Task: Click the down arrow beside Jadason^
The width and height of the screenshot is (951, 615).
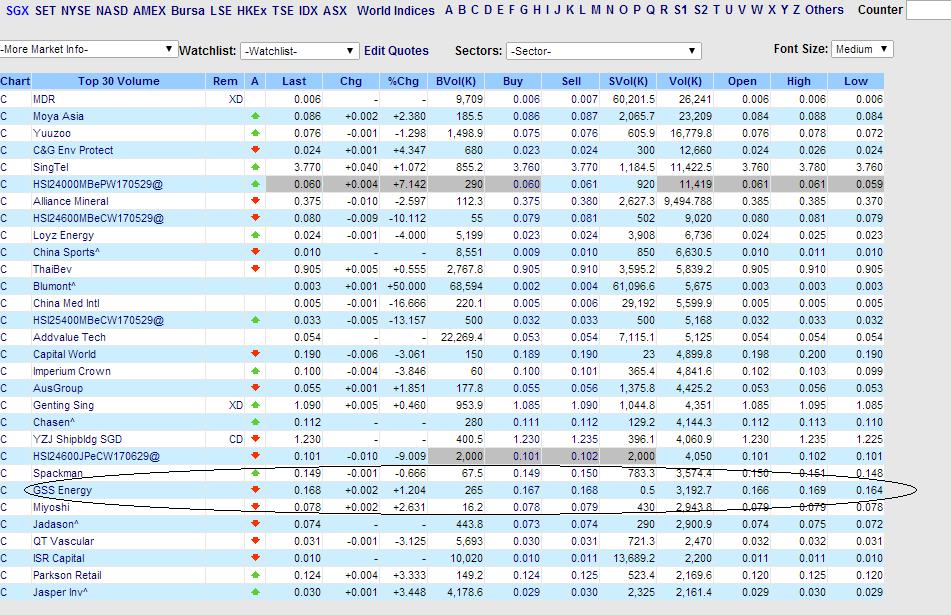Action: pos(255,523)
